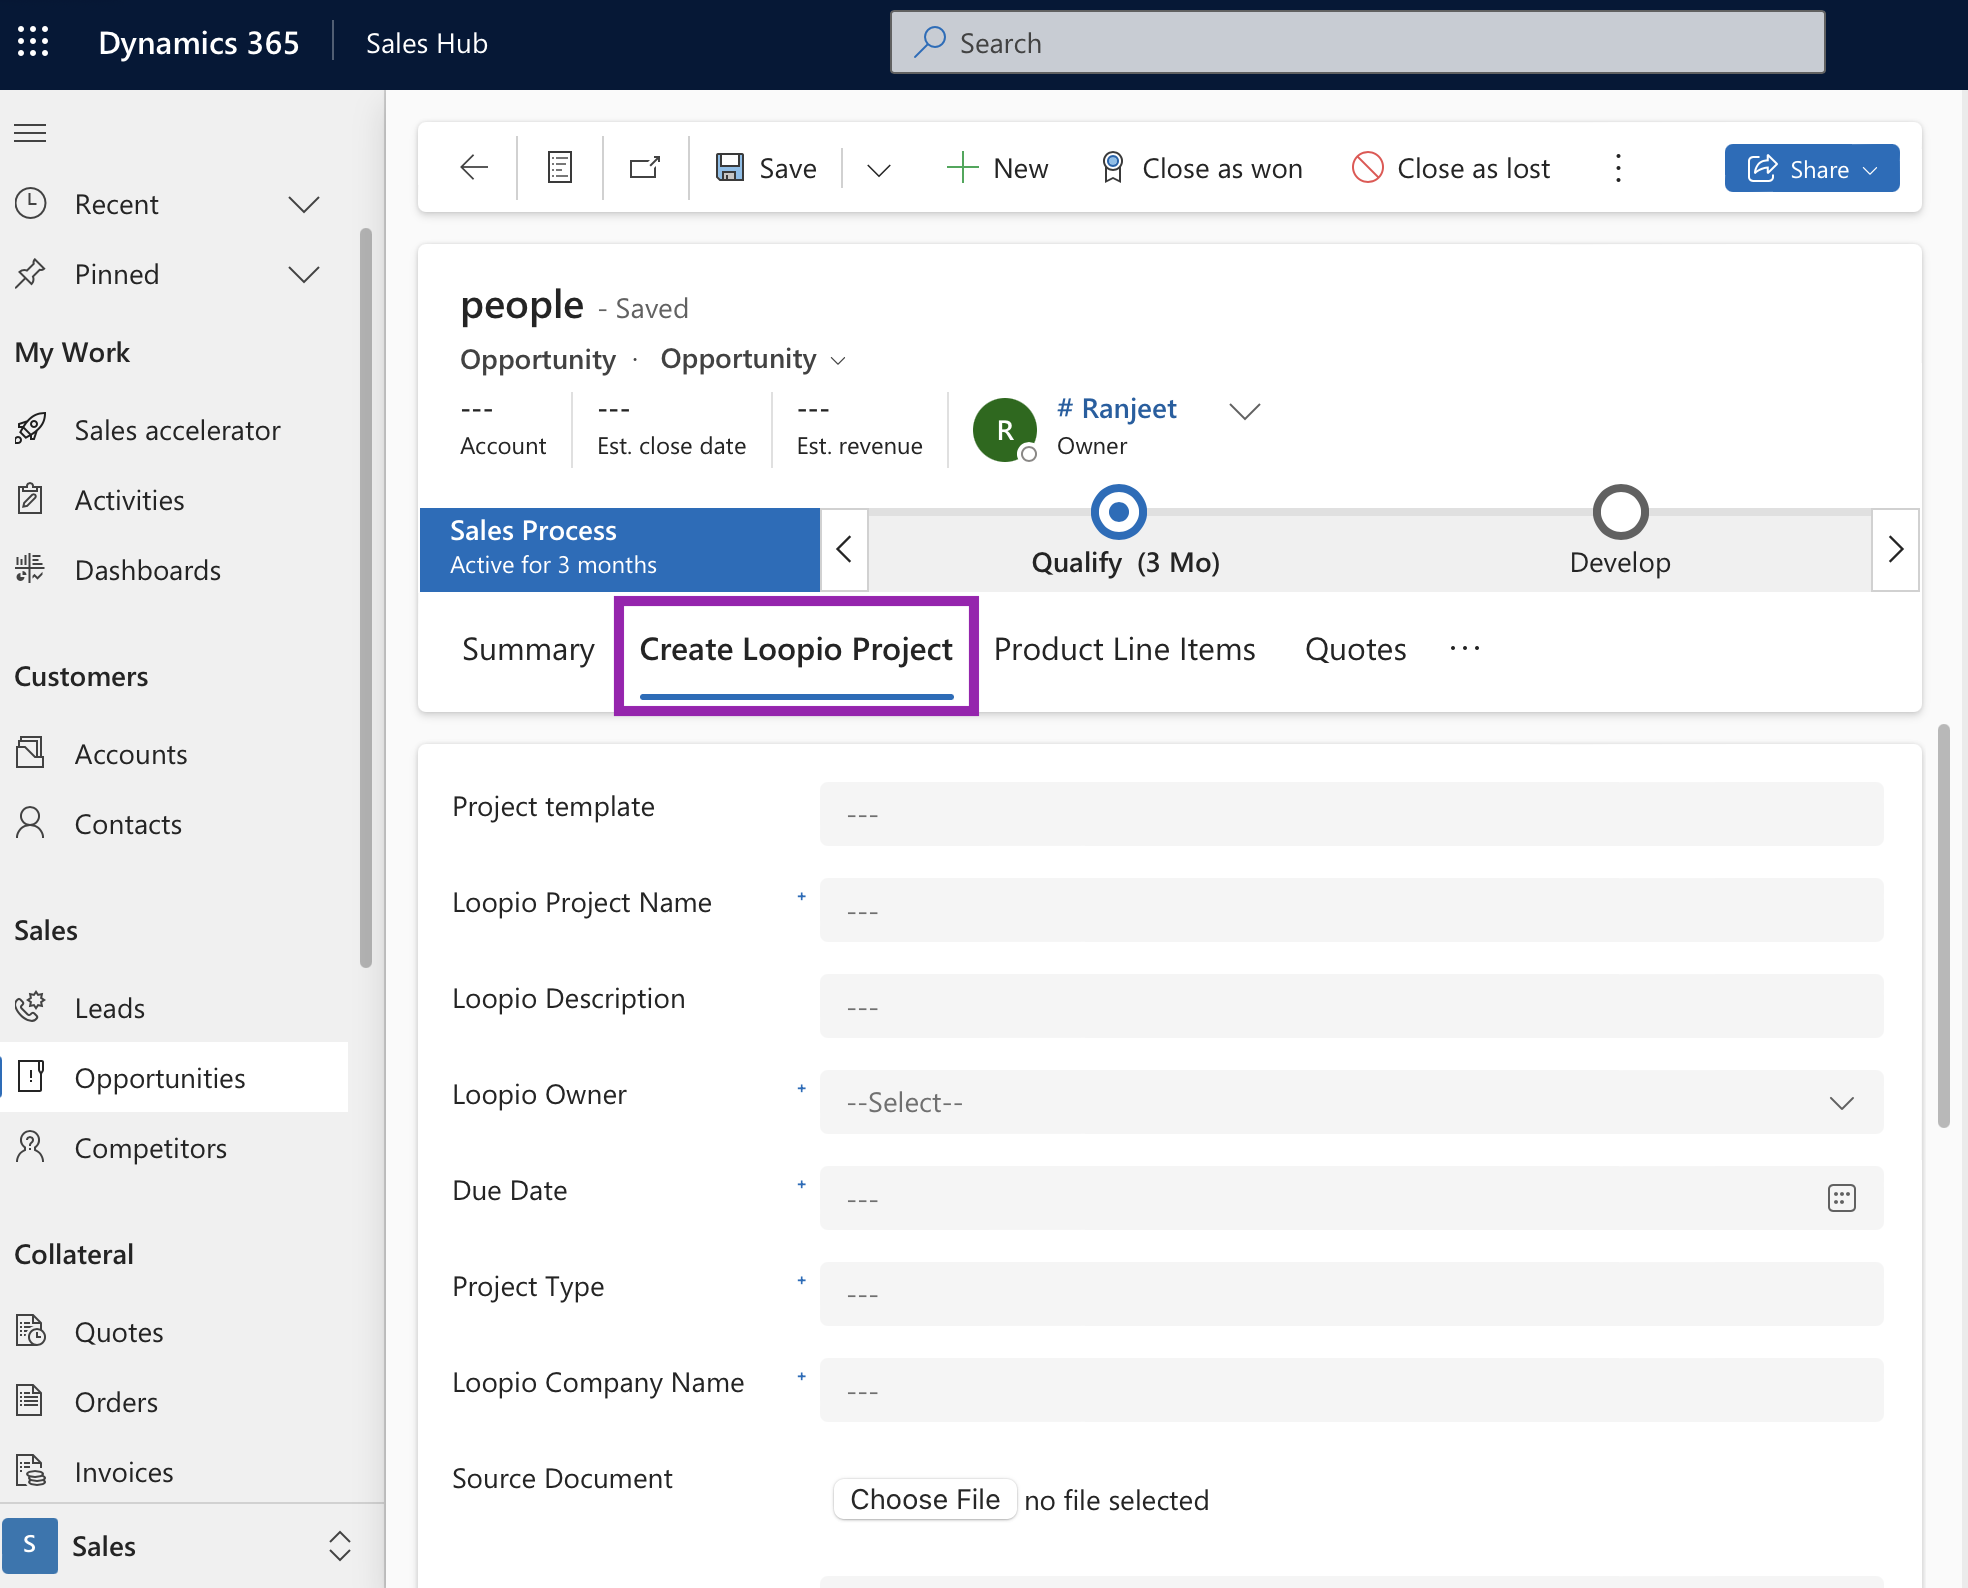Select the Develop stage circle
Screen dimensions: 1968x1588
pyautogui.click(x=1620, y=512)
